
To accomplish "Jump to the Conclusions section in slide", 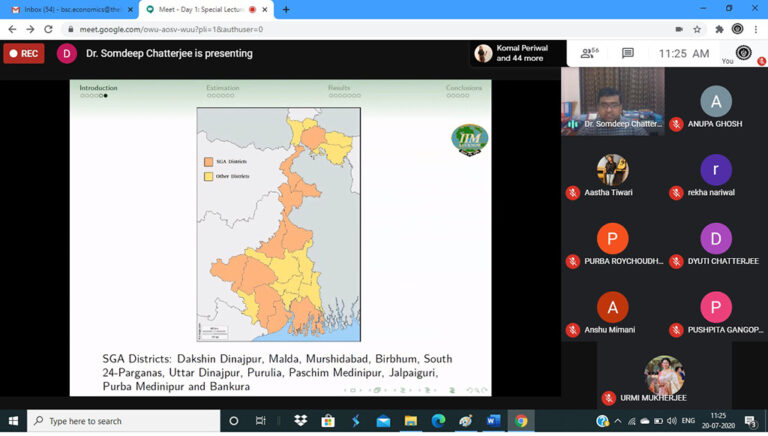I will click(x=463, y=88).
